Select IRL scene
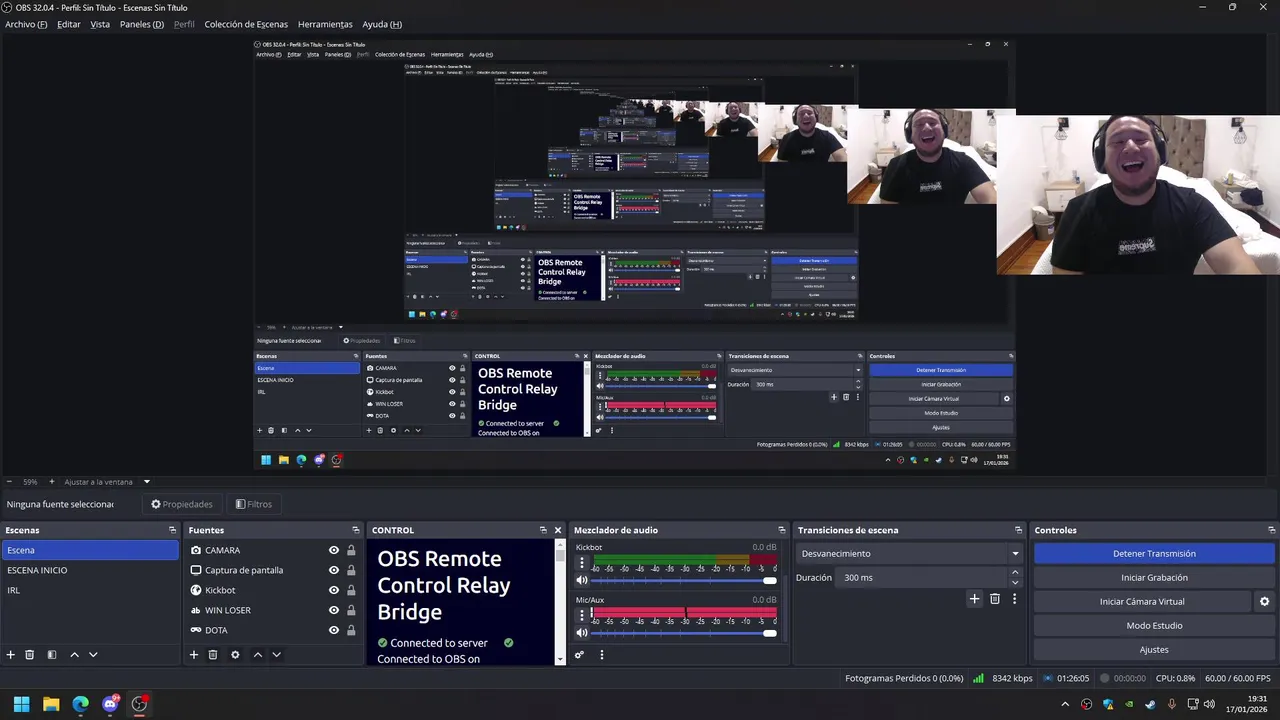 point(90,590)
